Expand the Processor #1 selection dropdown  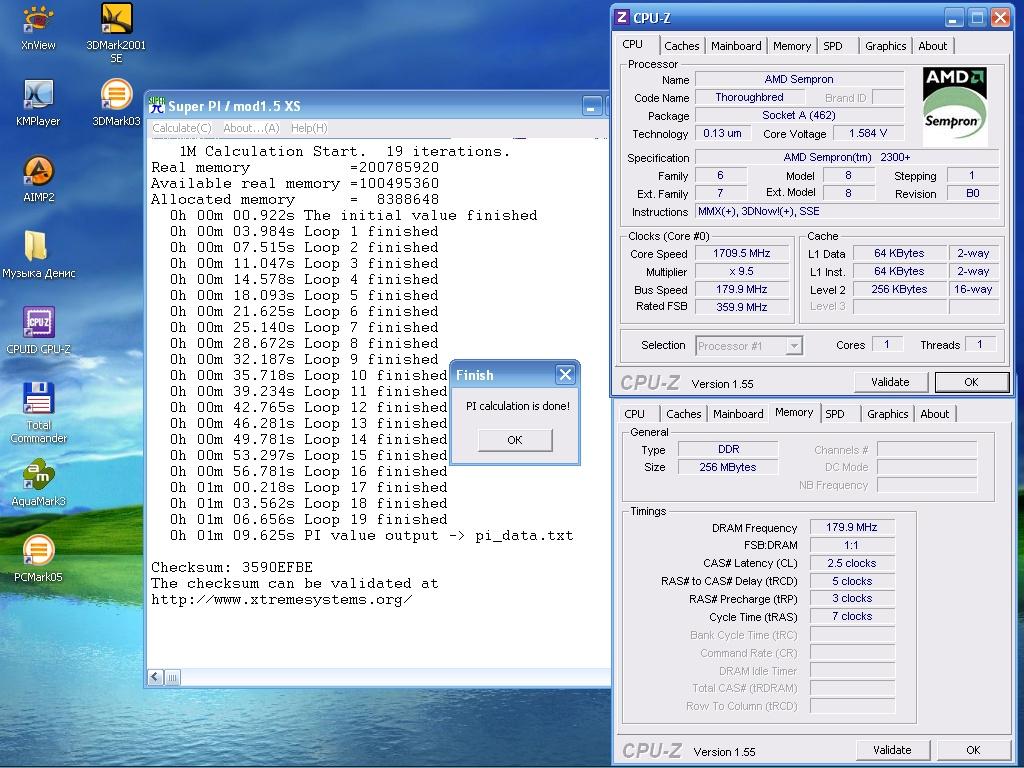[793, 345]
